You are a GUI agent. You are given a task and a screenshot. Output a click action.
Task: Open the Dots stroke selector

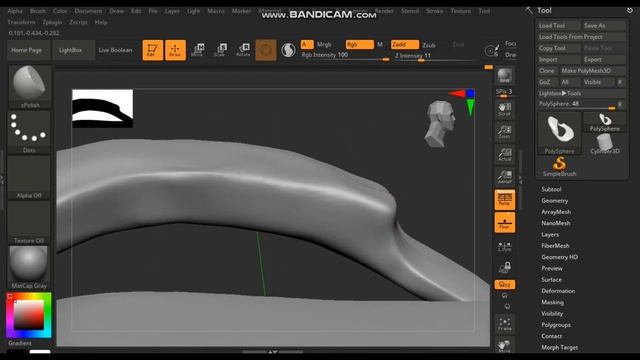click(29, 131)
